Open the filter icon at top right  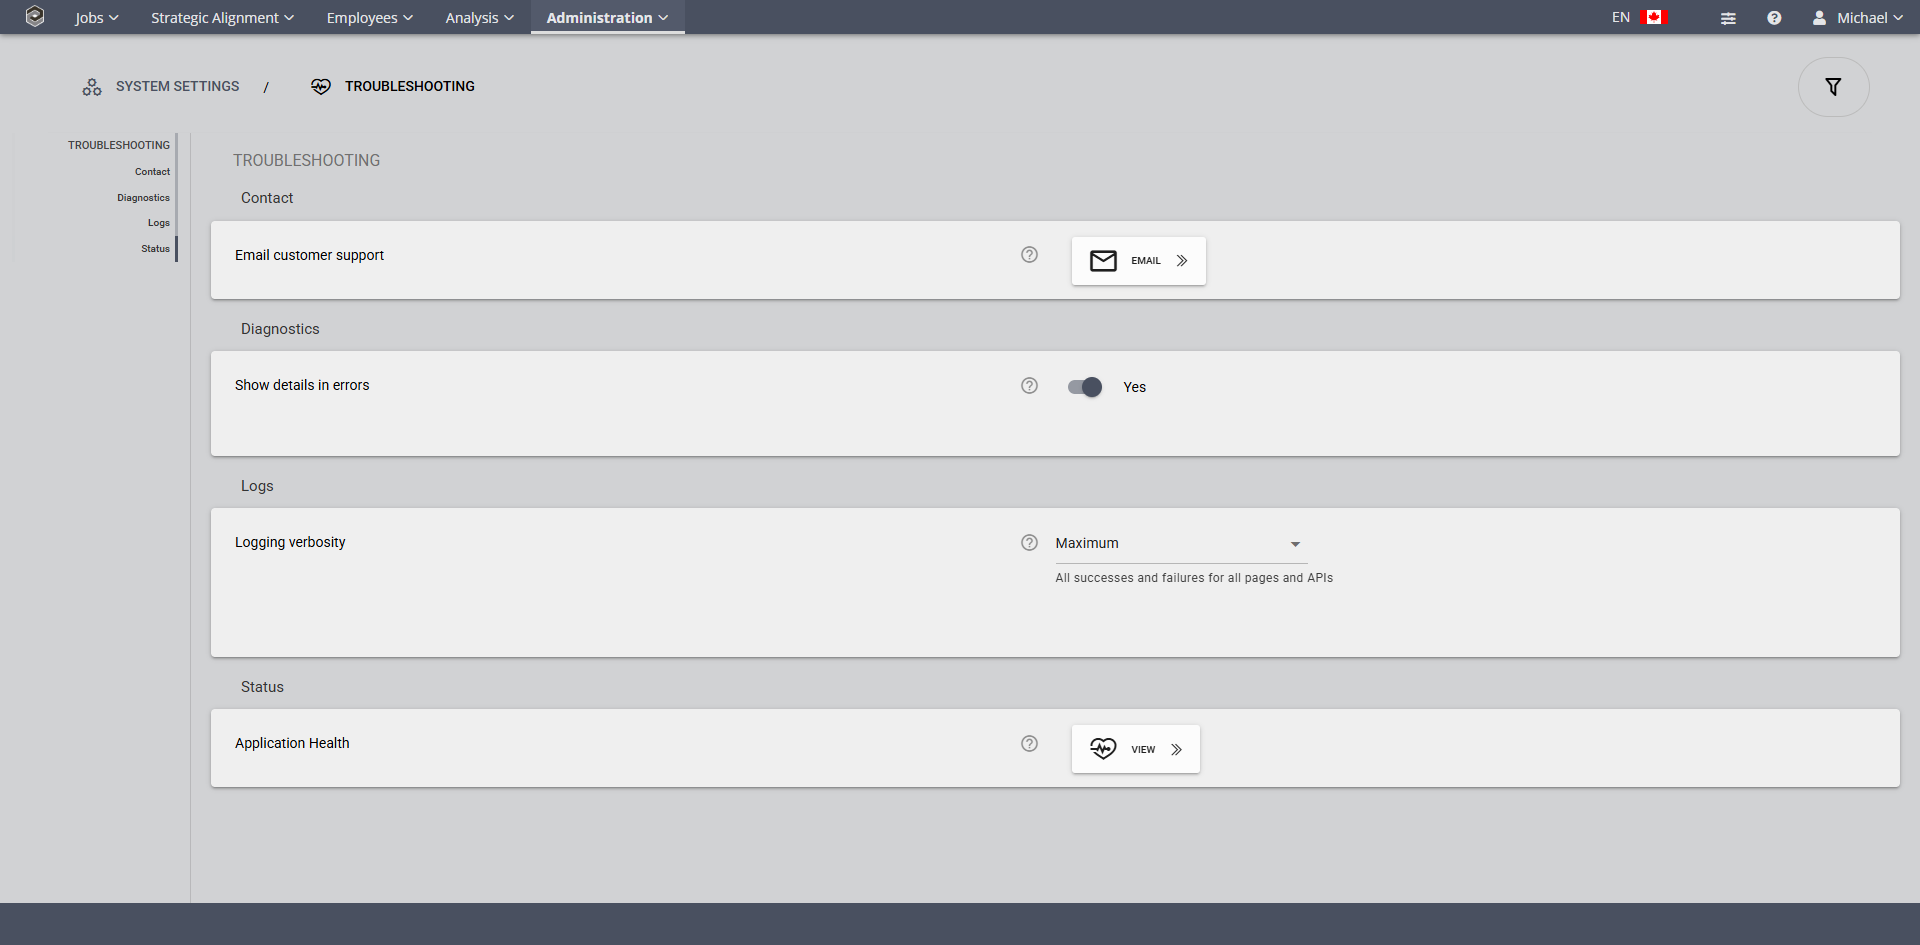point(1834,86)
